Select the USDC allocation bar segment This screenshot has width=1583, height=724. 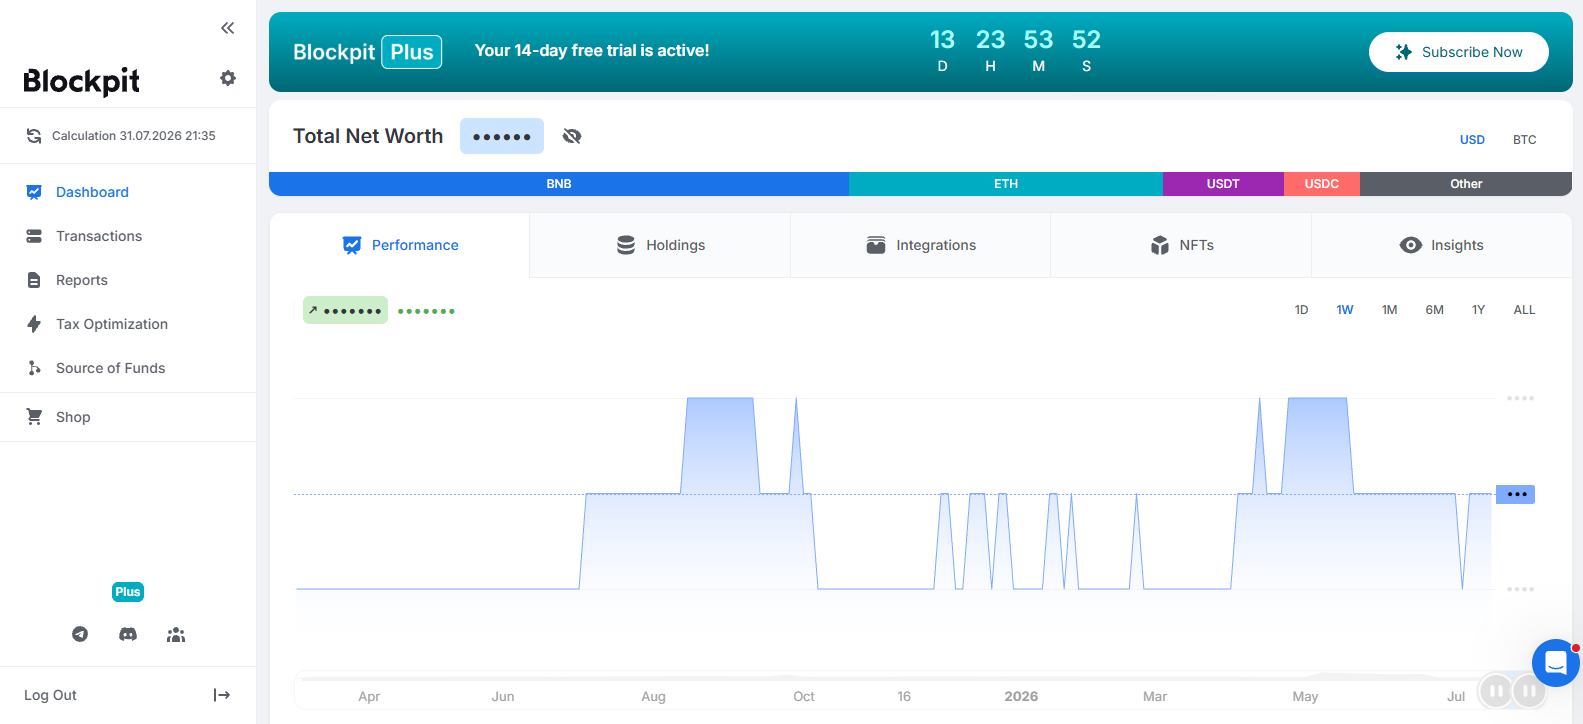tap(1322, 184)
